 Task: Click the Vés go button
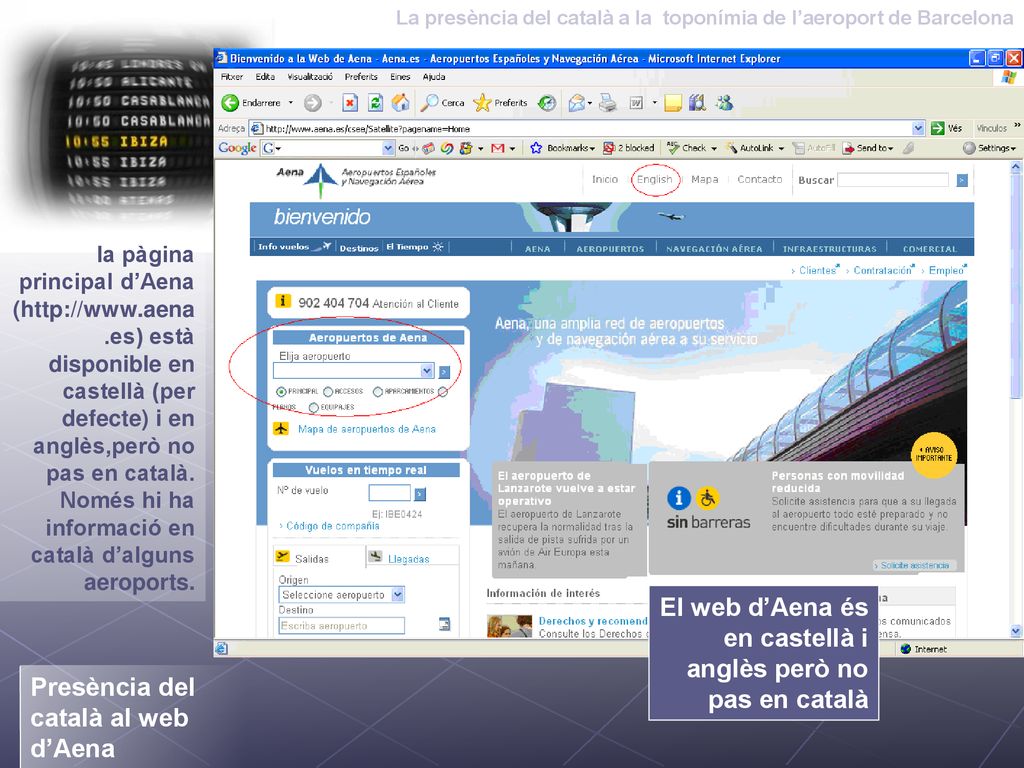946,128
